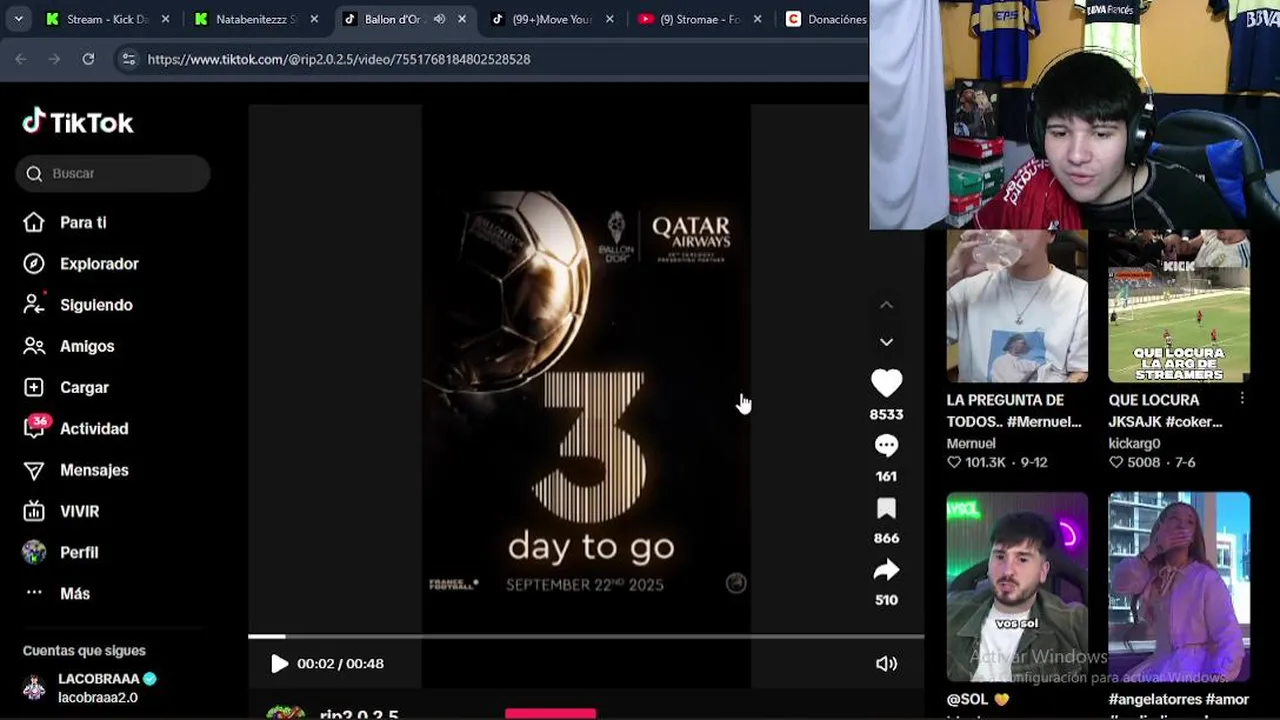Click the browser back arrow
The image size is (1280, 720).
coord(21,59)
